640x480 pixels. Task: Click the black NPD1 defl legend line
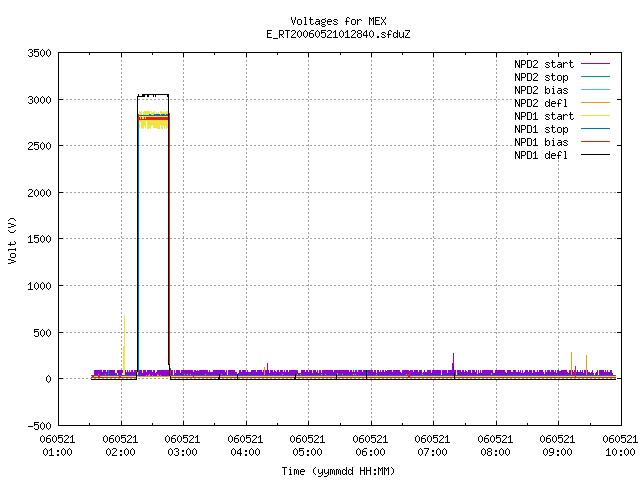(596, 155)
